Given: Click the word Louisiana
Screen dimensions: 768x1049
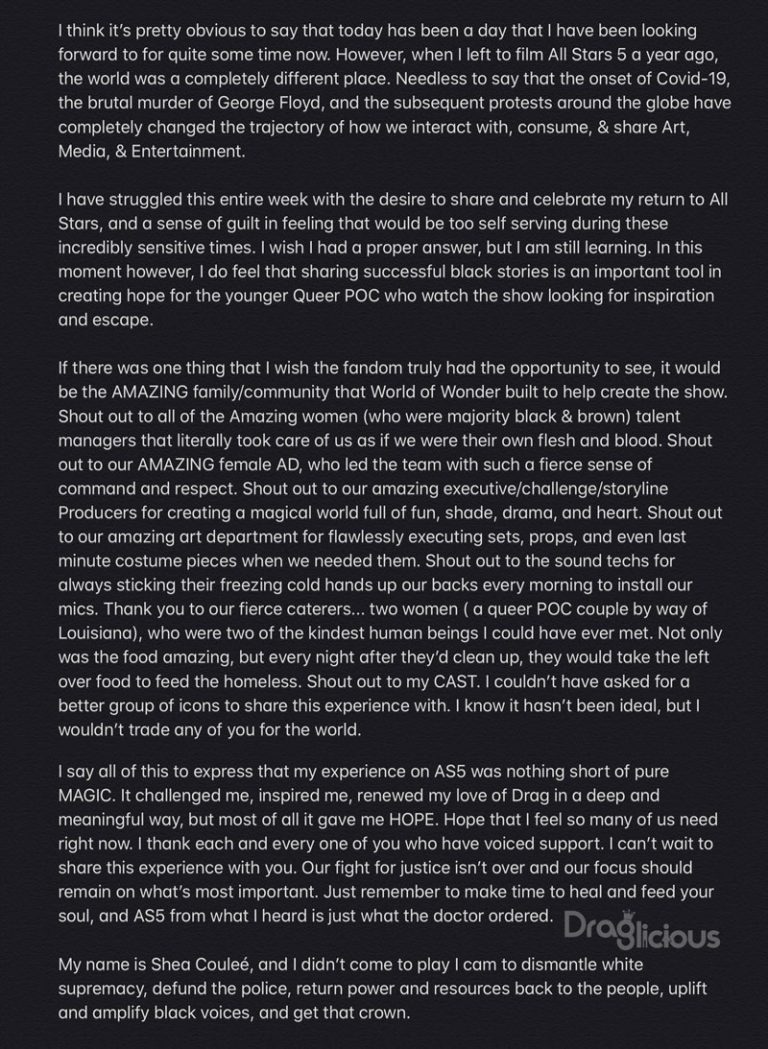Looking at the screenshot, I should 96,633.
